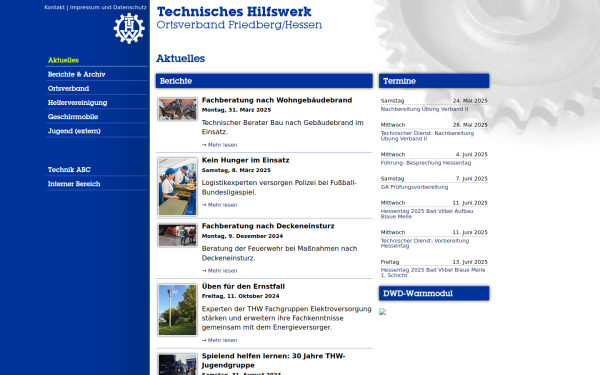Screen dimensions: 600x375
Task: Click the Technisches Hilfswerk site title
Action: (x=234, y=11)
